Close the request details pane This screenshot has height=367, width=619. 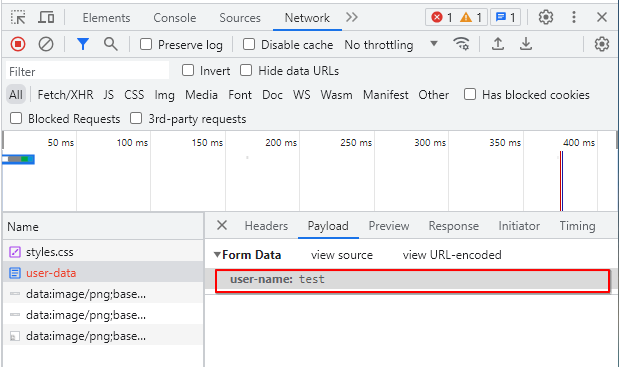[x=222, y=225]
